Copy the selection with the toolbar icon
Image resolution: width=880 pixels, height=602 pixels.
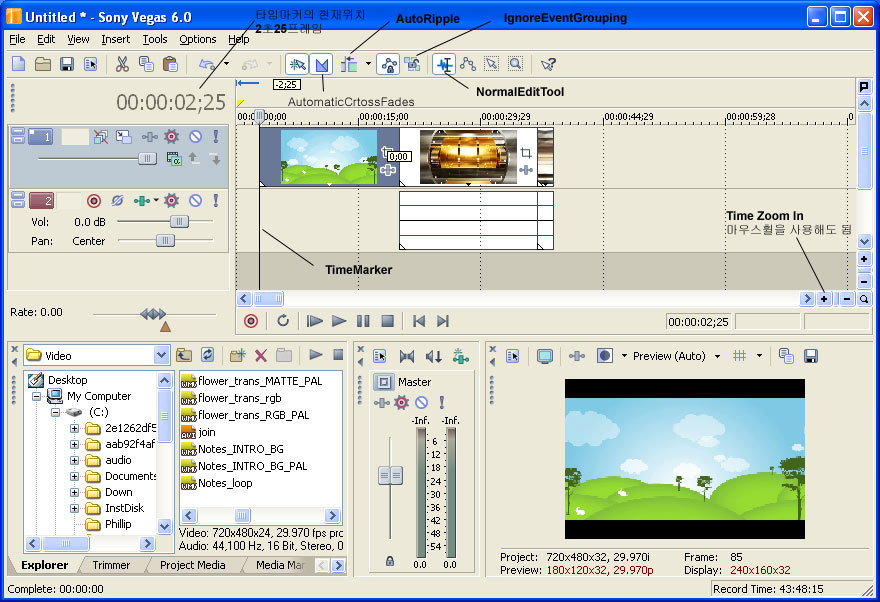[x=146, y=64]
